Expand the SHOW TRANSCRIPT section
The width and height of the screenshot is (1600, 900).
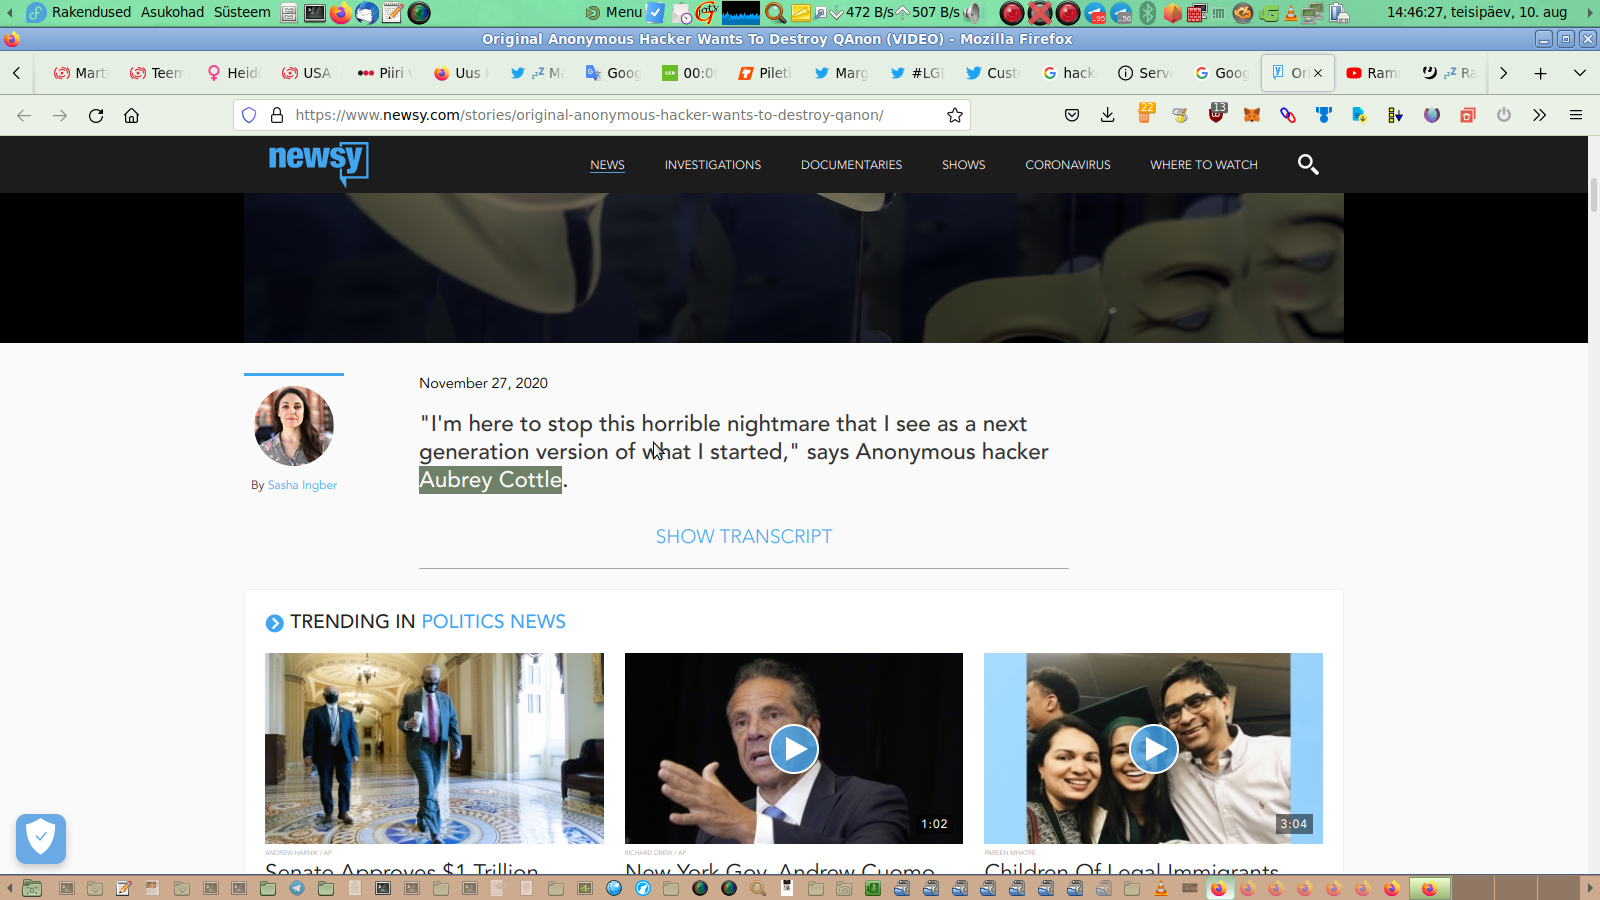click(x=743, y=537)
